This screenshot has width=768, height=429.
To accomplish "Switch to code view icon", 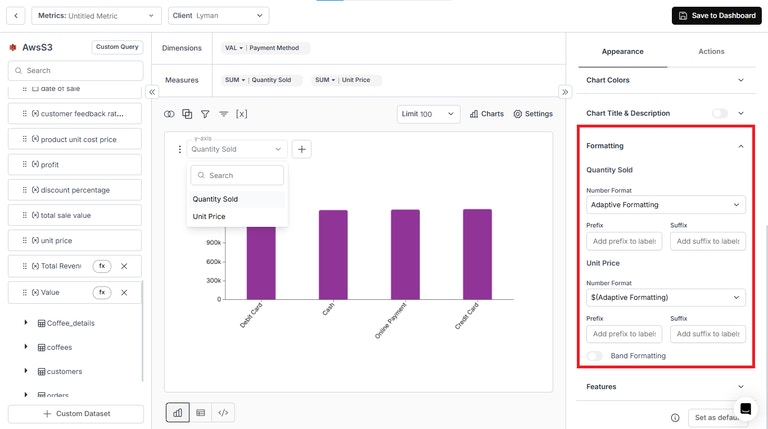I will (223, 413).
